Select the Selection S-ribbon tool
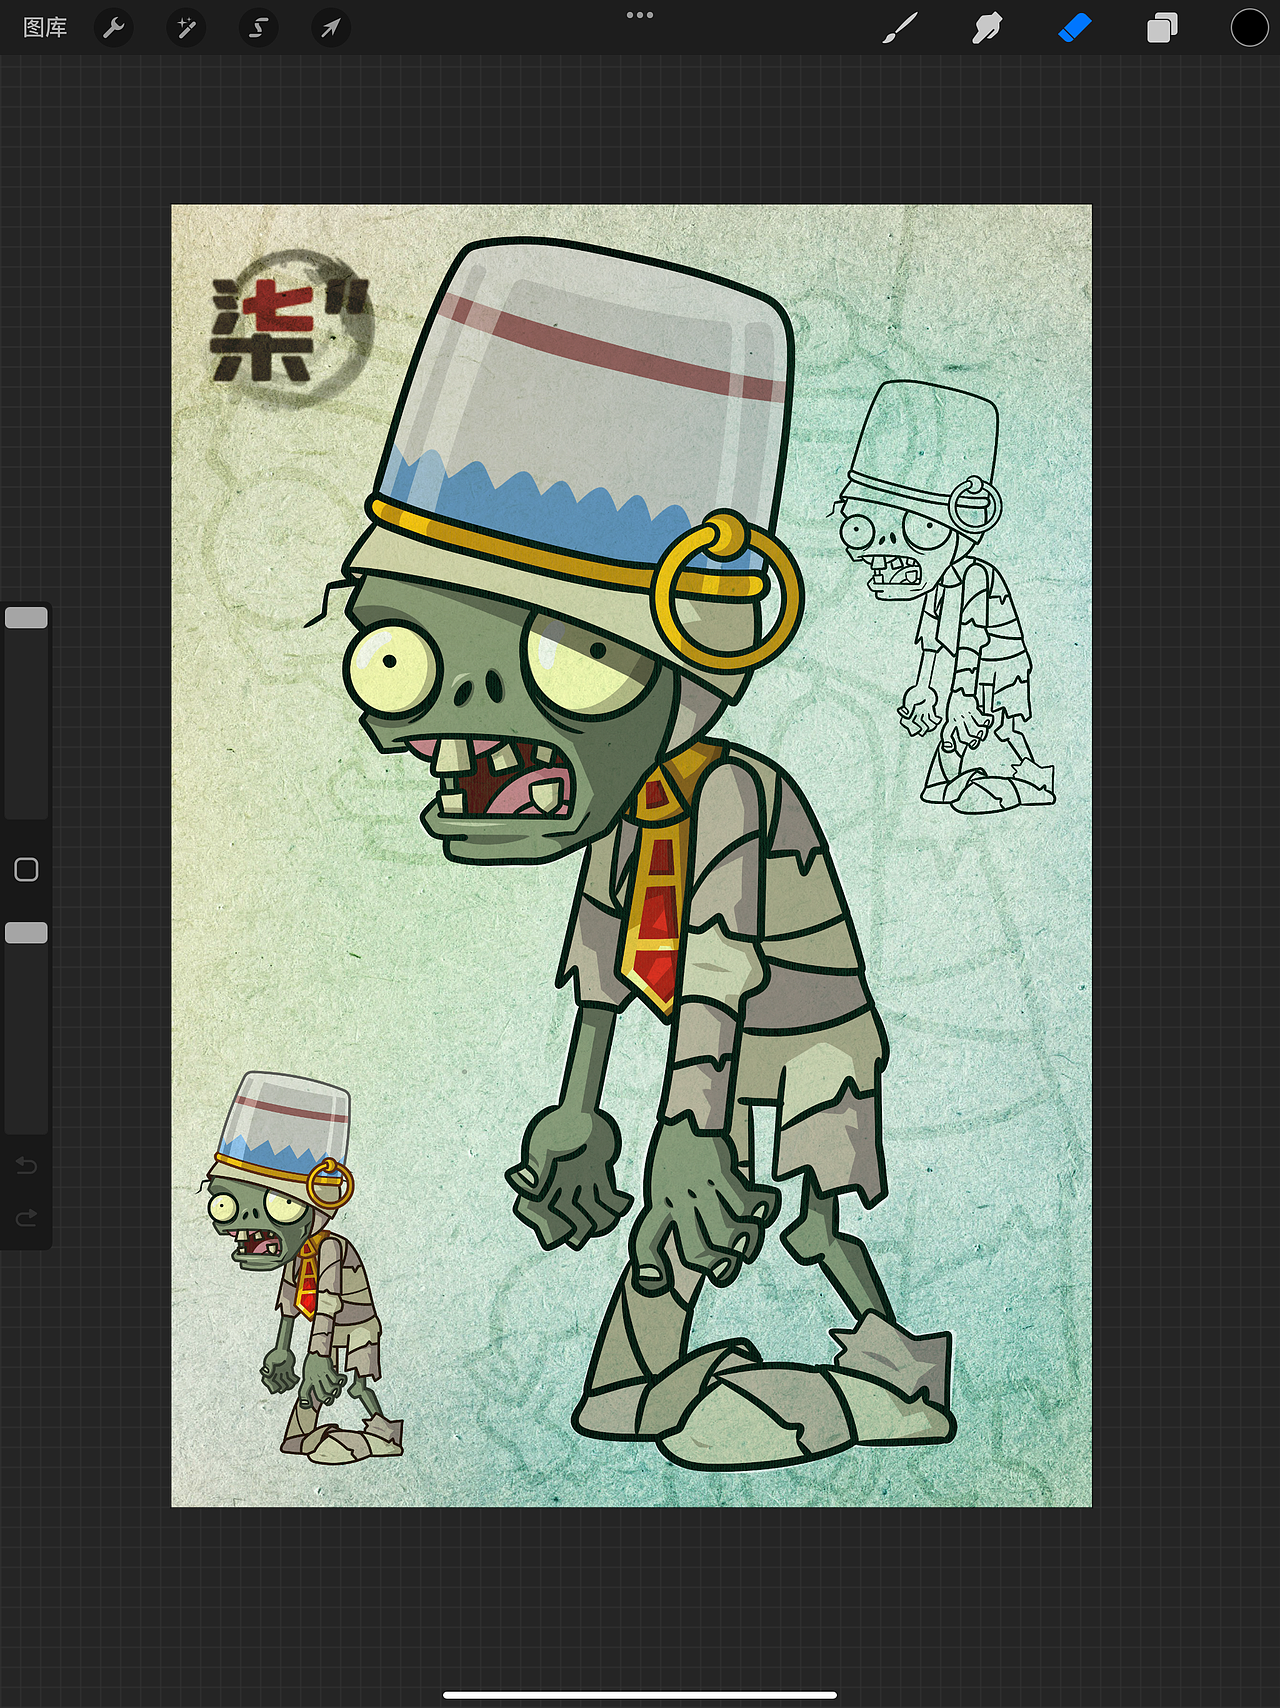 (x=258, y=28)
